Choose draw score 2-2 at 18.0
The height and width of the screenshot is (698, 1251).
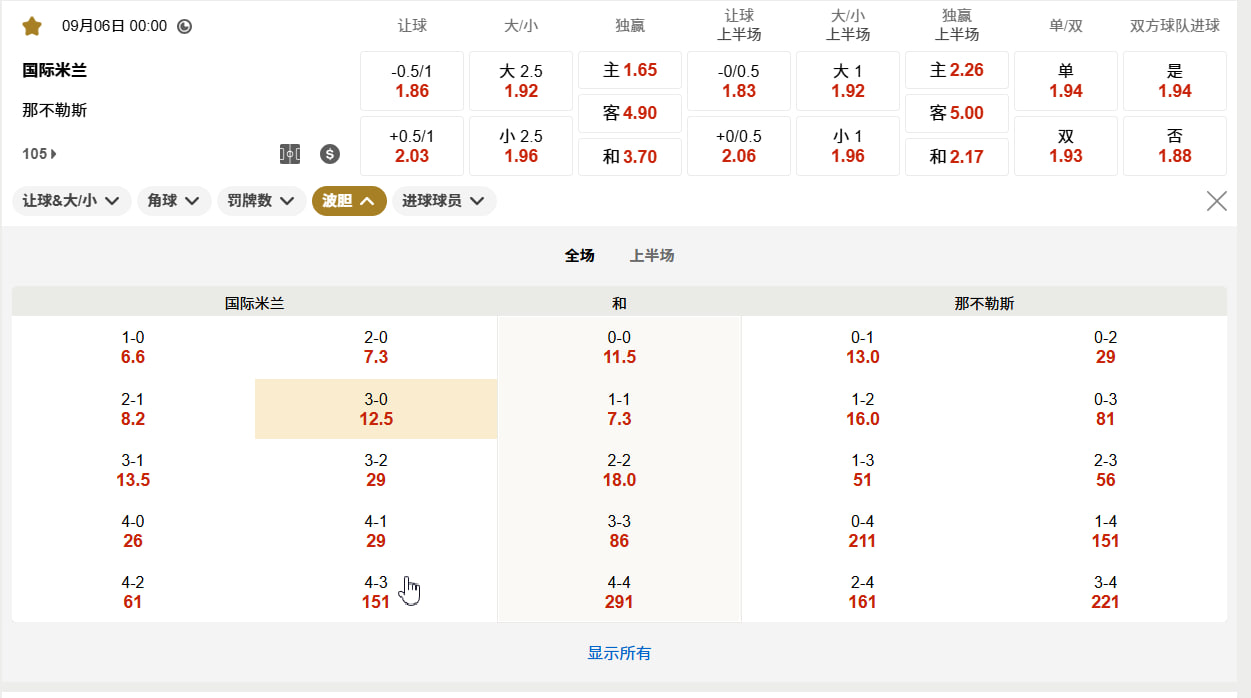(619, 470)
